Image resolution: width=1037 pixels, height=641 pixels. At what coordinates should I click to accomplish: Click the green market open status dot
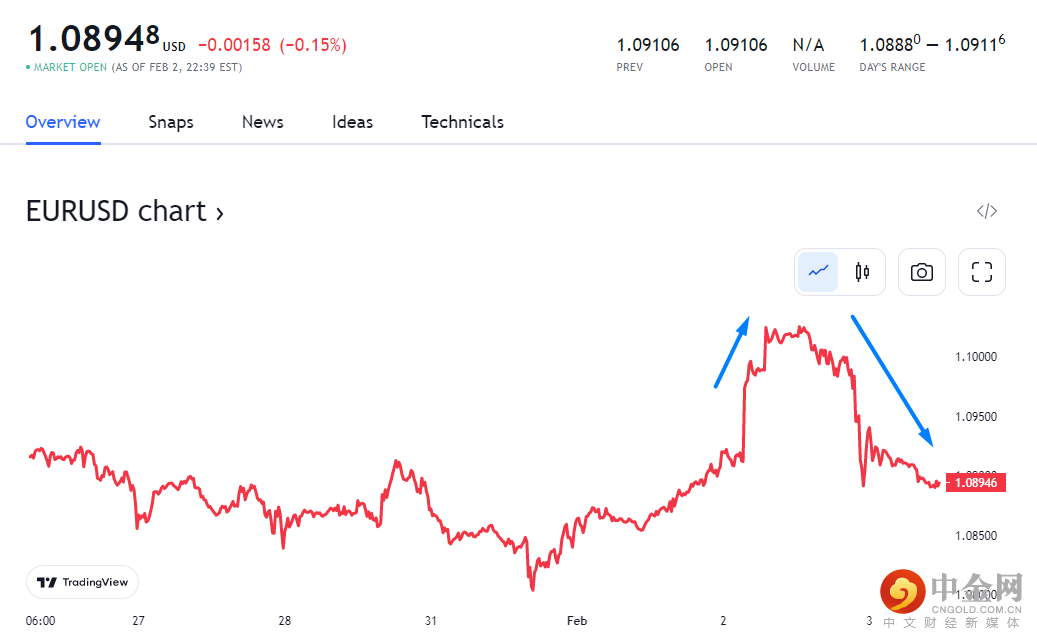(x=28, y=68)
